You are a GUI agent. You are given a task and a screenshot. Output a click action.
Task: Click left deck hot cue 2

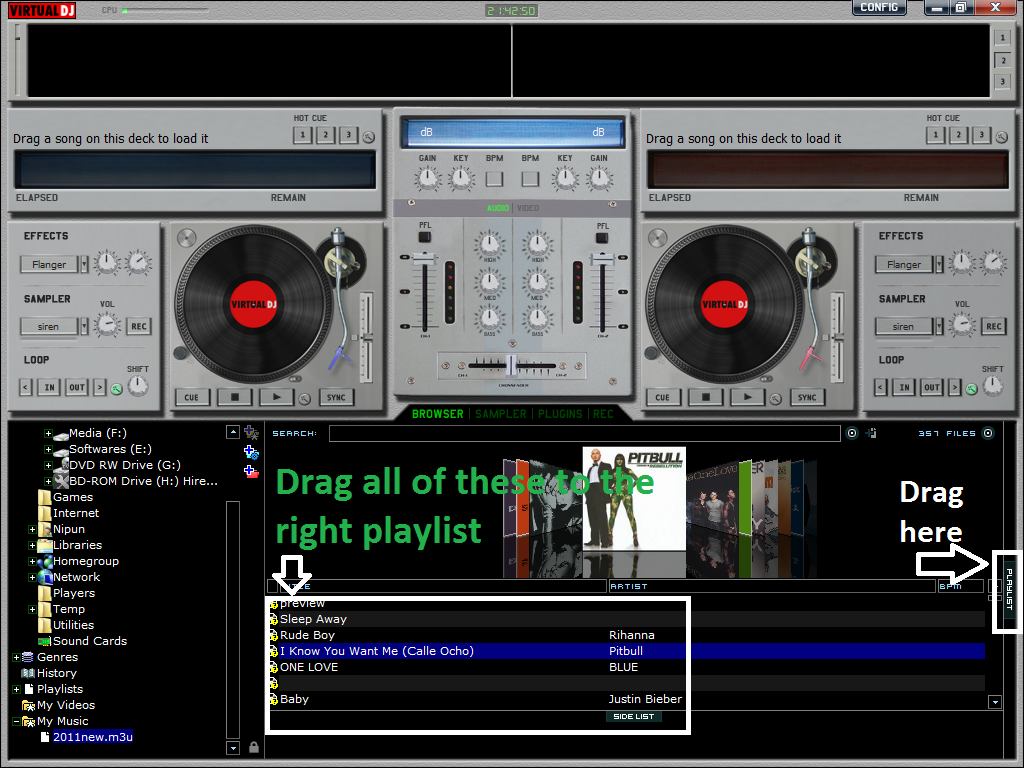(x=325, y=135)
